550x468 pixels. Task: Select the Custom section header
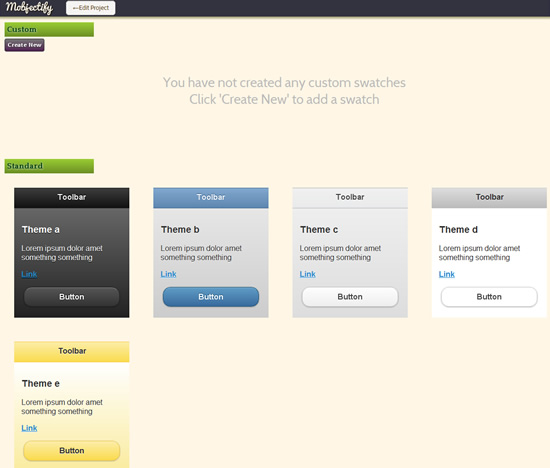pyautogui.click(x=49, y=29)
